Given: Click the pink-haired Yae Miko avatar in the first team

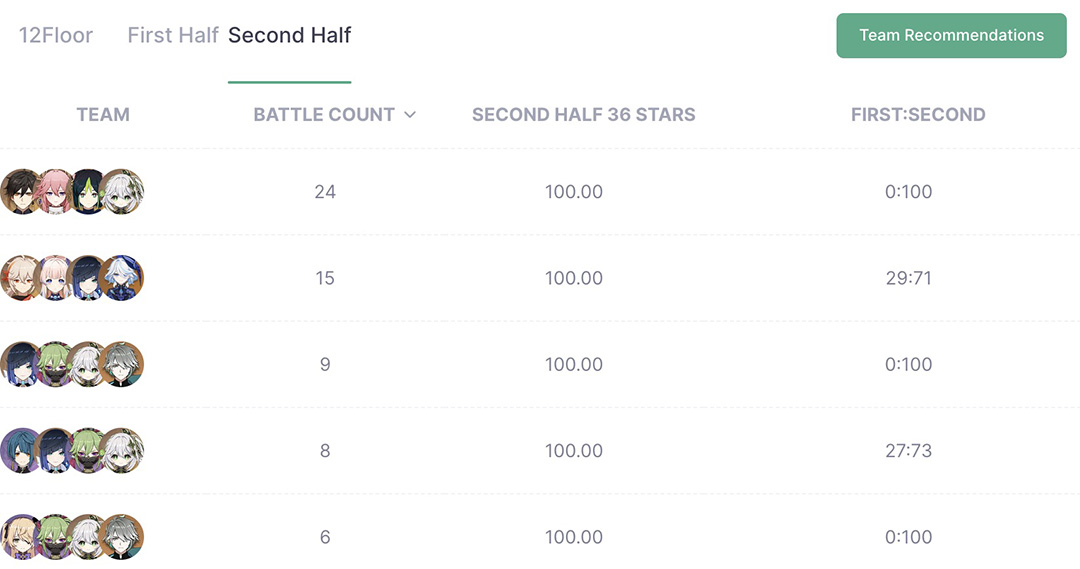Looking at the screenshot, I should 56,191.
